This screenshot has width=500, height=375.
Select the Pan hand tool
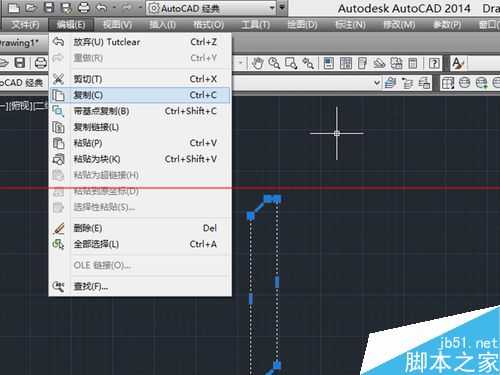coord(258,63)
